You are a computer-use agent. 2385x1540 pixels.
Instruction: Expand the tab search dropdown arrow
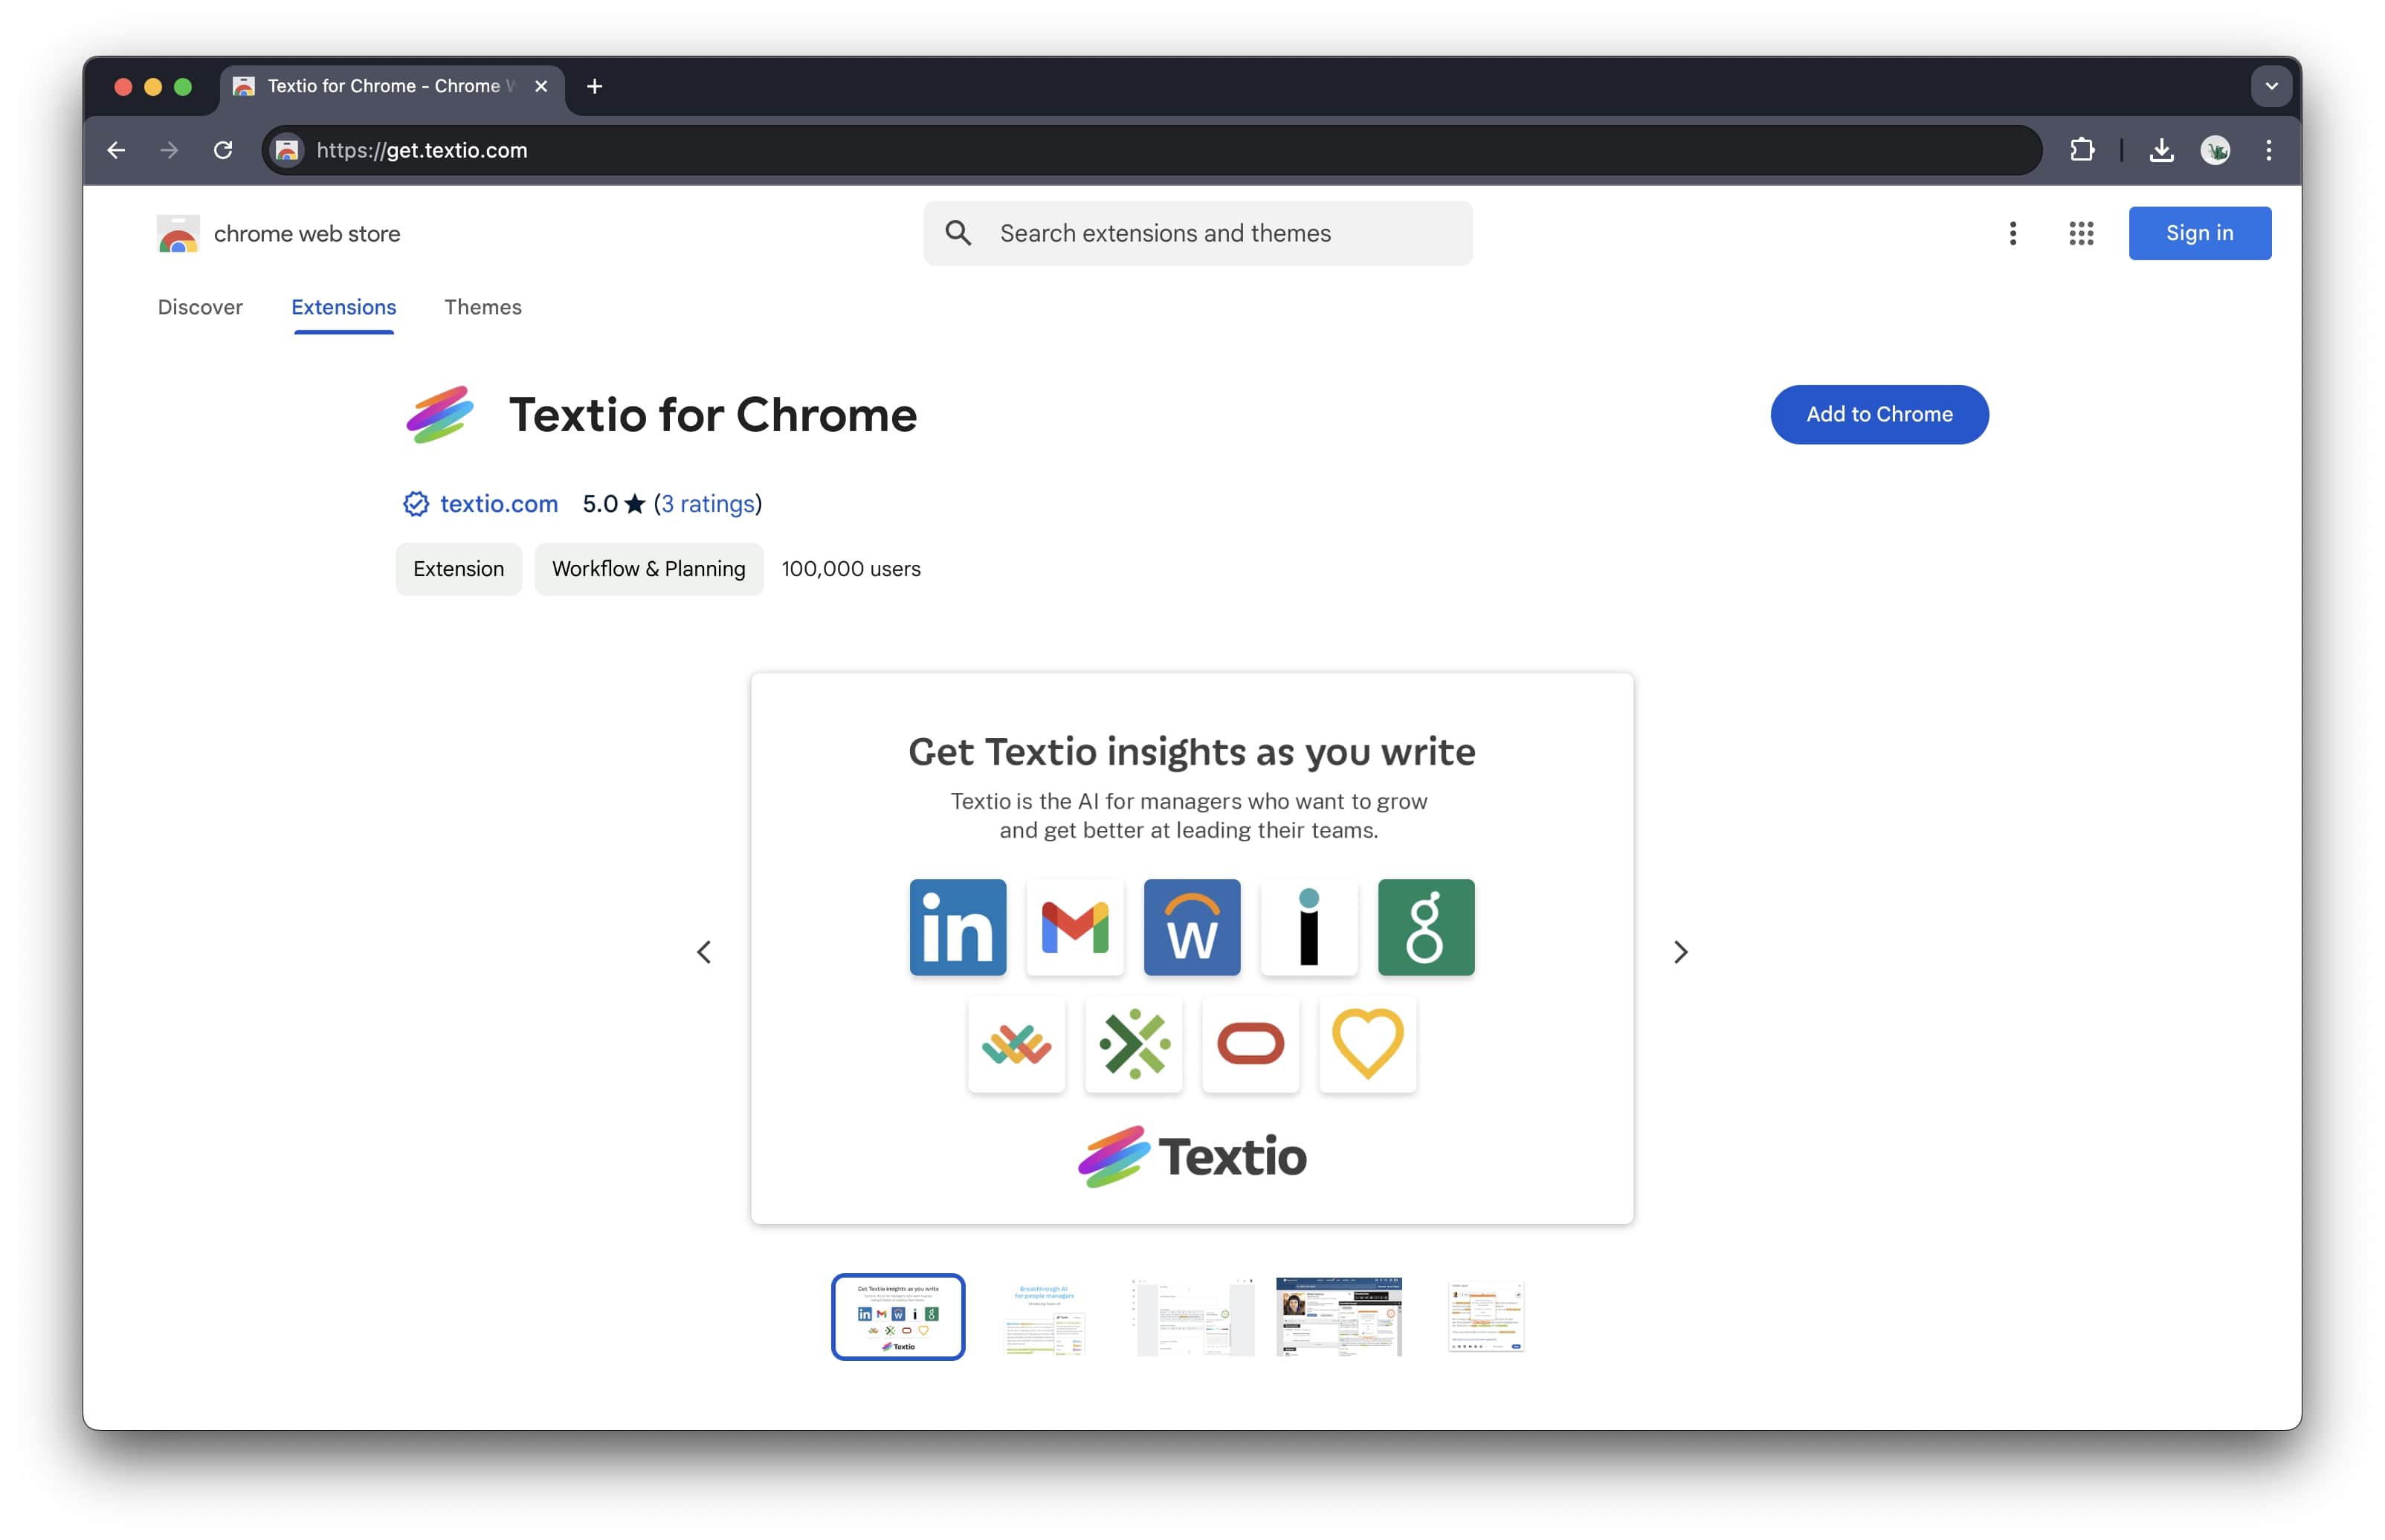coord(2271,86)
